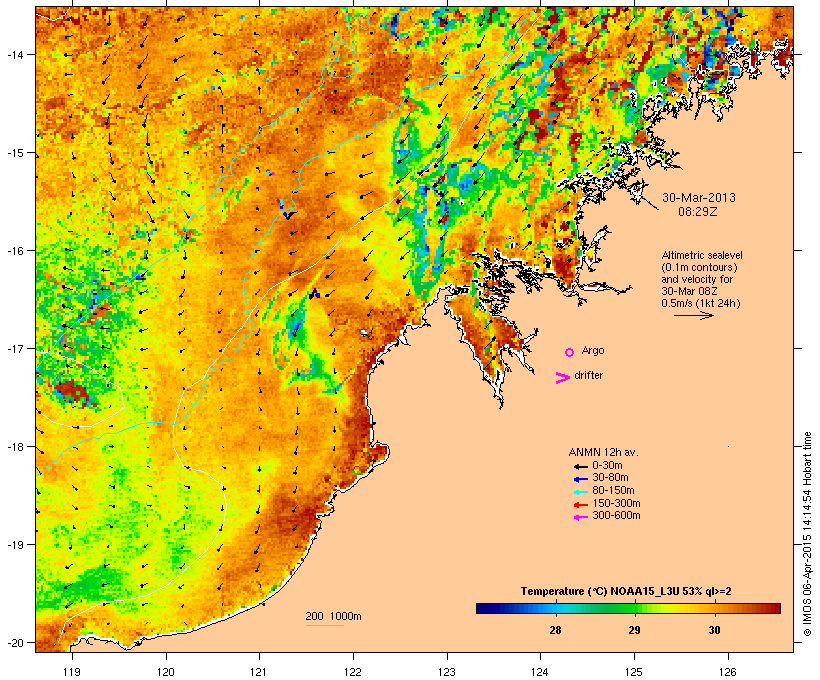Click the latitude axis label -20
The width and height of the screenshot is (820, 680).
coord(15,642)
